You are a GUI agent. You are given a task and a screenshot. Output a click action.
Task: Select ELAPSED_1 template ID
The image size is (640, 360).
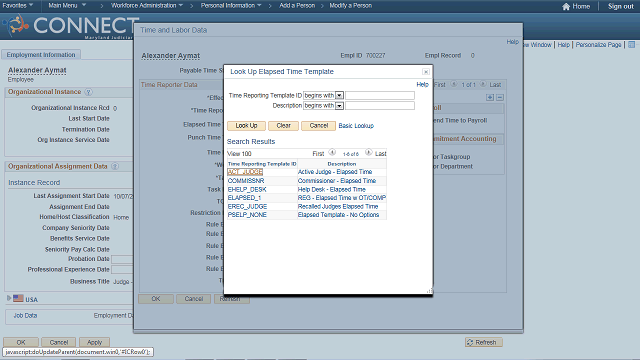point(244,198)
